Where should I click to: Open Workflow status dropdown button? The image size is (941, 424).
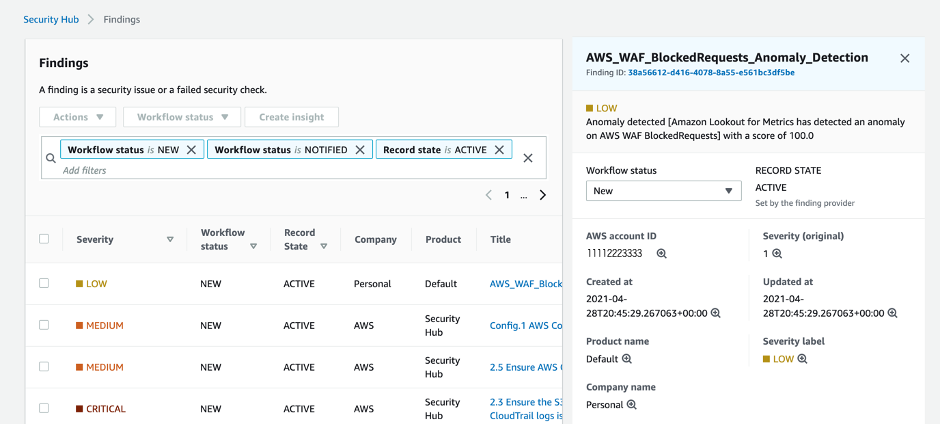point(182,117)
